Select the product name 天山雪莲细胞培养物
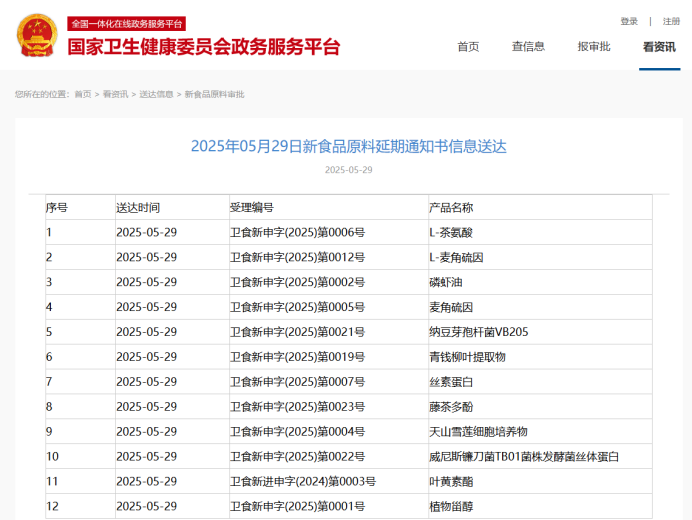This screenshot has width=692, height=520. tap(478, 431)
